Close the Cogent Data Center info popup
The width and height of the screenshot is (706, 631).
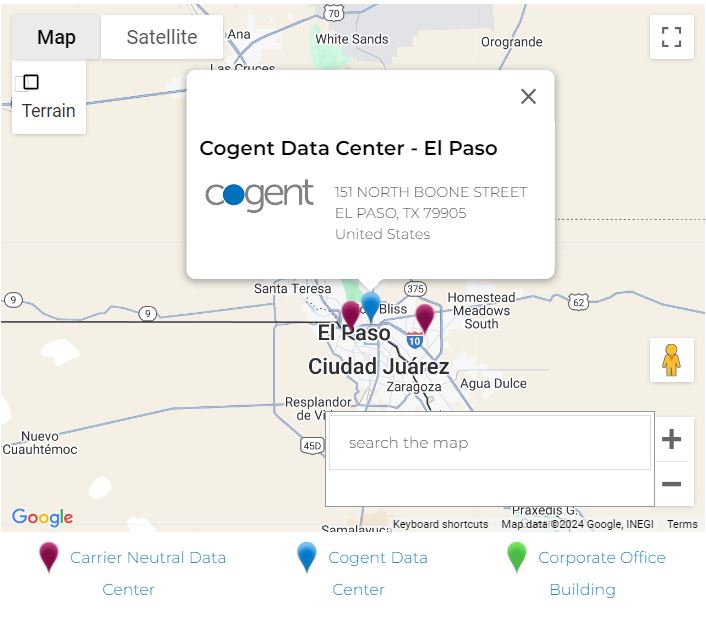point(528,96)
